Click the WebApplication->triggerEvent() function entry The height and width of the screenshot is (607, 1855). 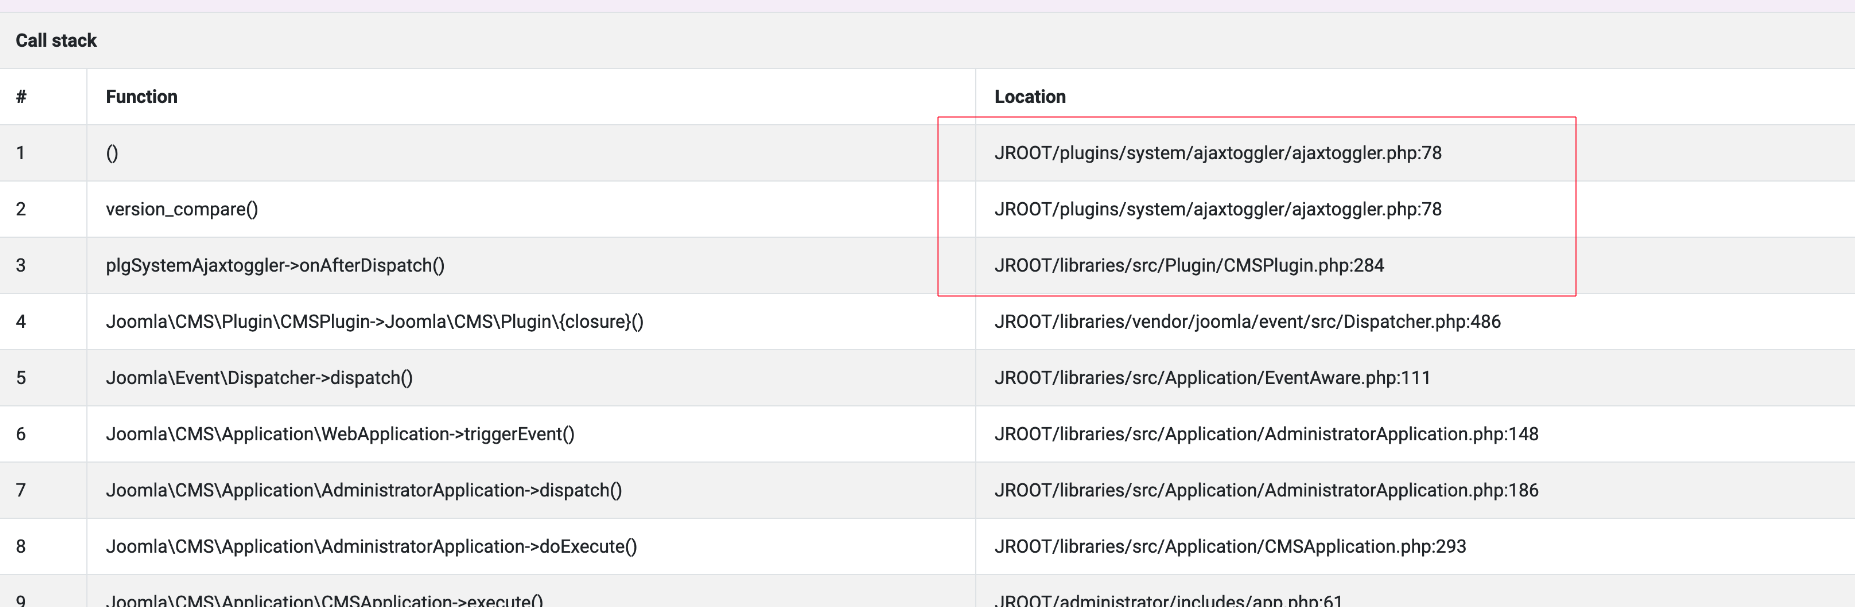click(x=340, y=434)
